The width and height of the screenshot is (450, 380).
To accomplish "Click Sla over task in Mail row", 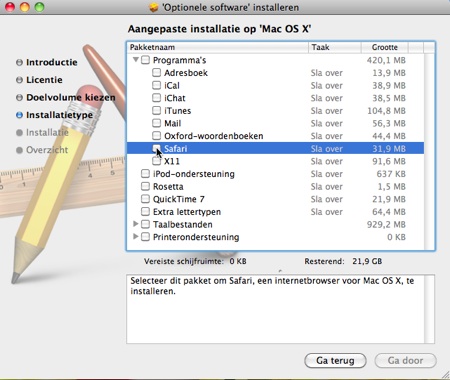I will click(x=327, y=123).
